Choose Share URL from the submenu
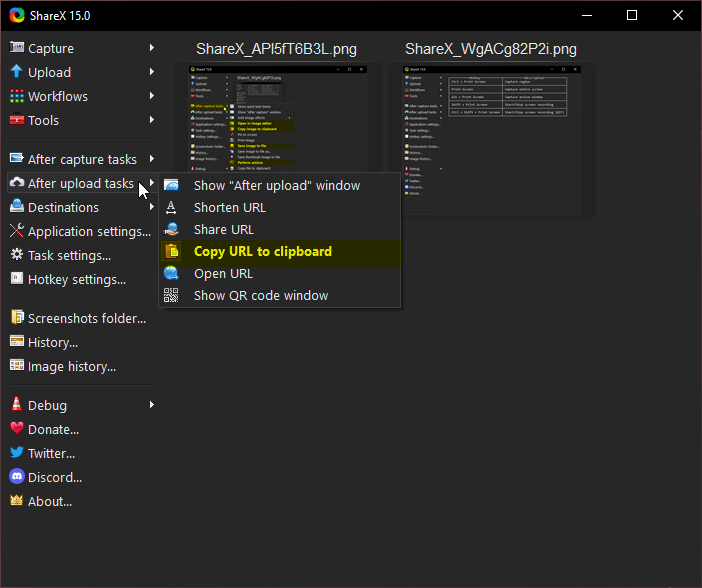 [223, 229]
